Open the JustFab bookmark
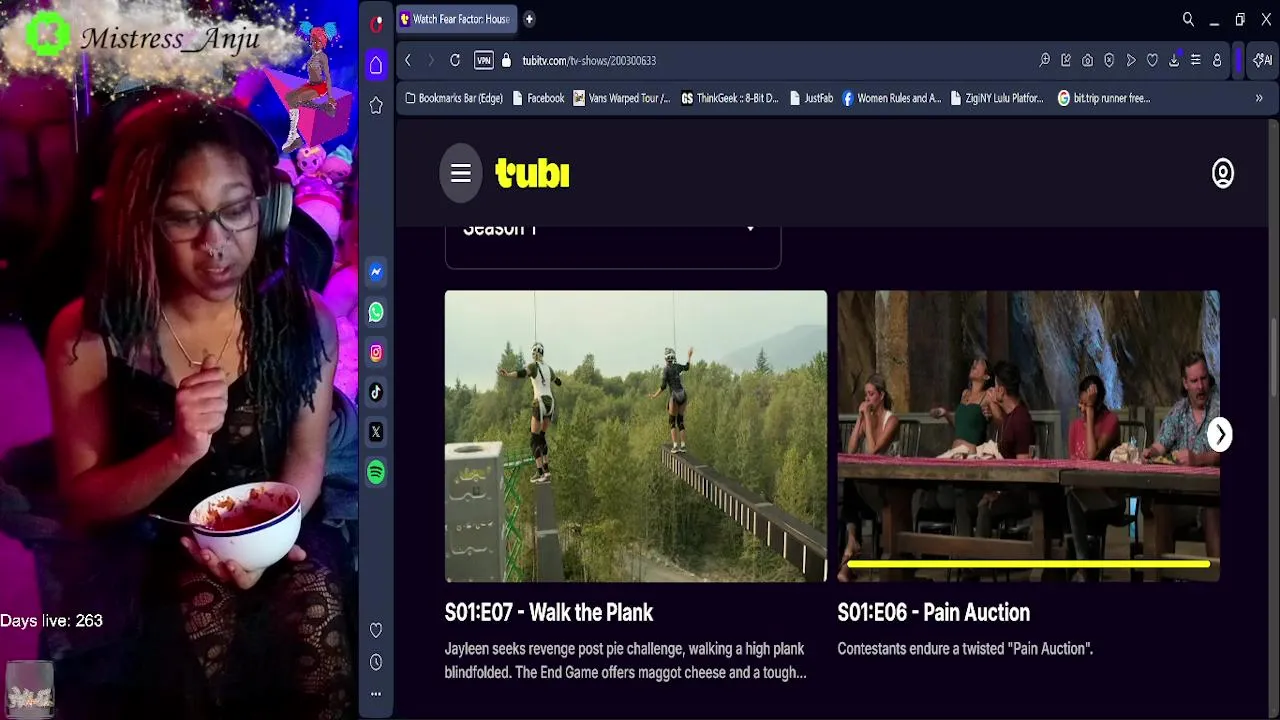This screenshot has width=1280, height=720. (811, 98)
